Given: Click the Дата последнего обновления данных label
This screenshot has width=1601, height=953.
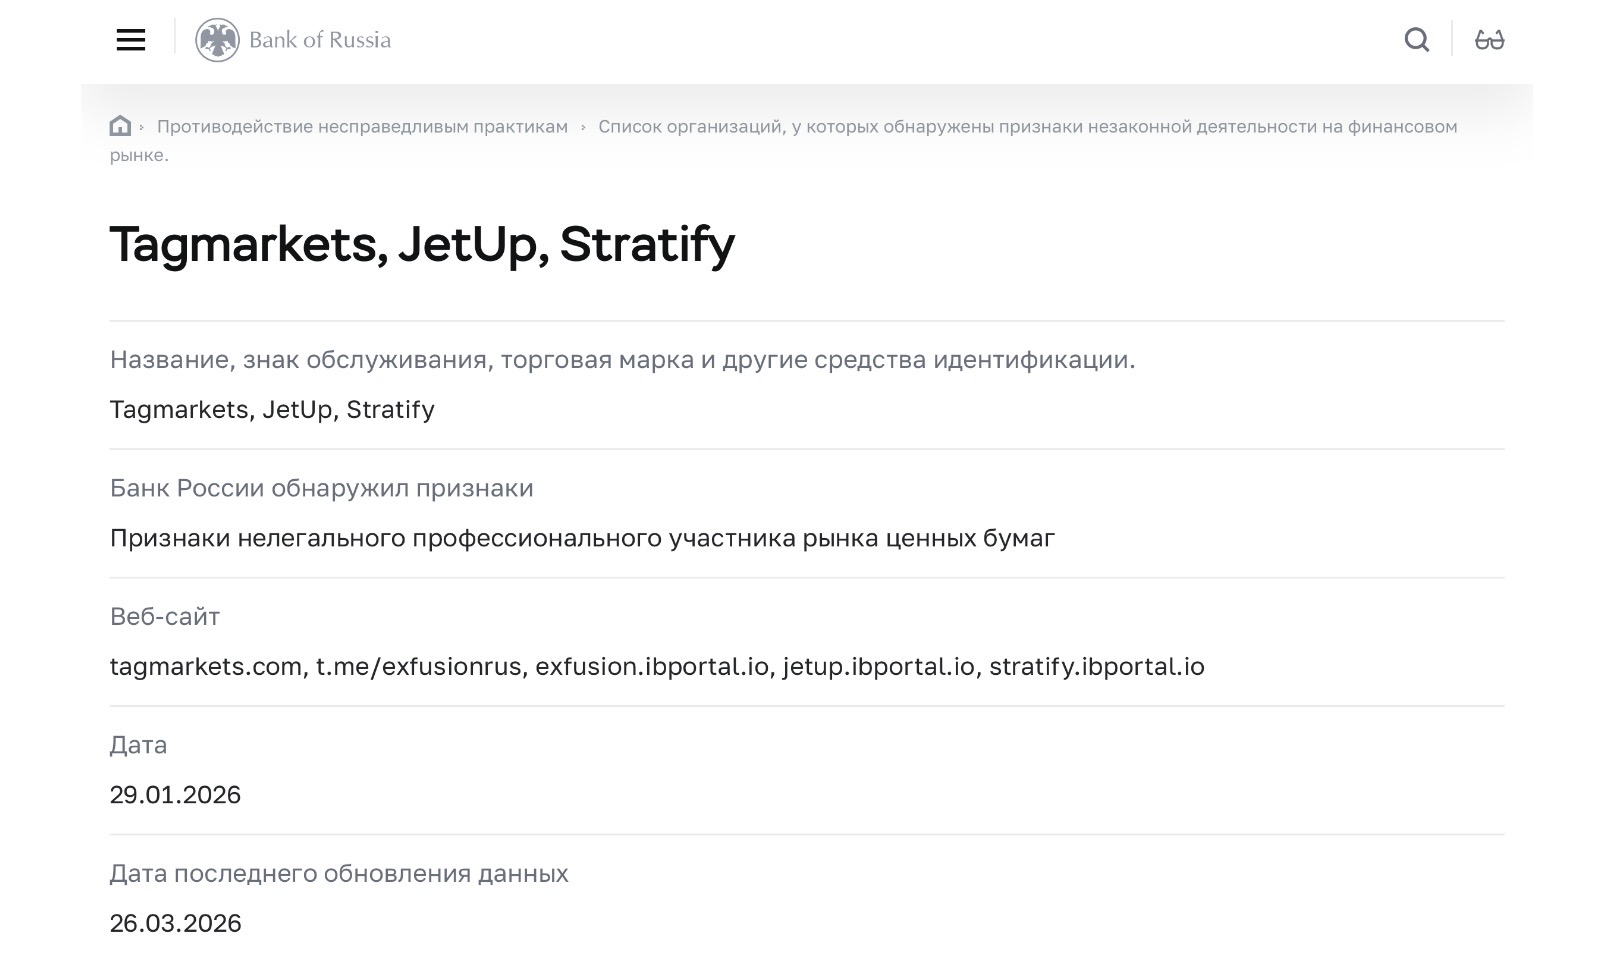Looking at the screenshot, I should (339, 874).
